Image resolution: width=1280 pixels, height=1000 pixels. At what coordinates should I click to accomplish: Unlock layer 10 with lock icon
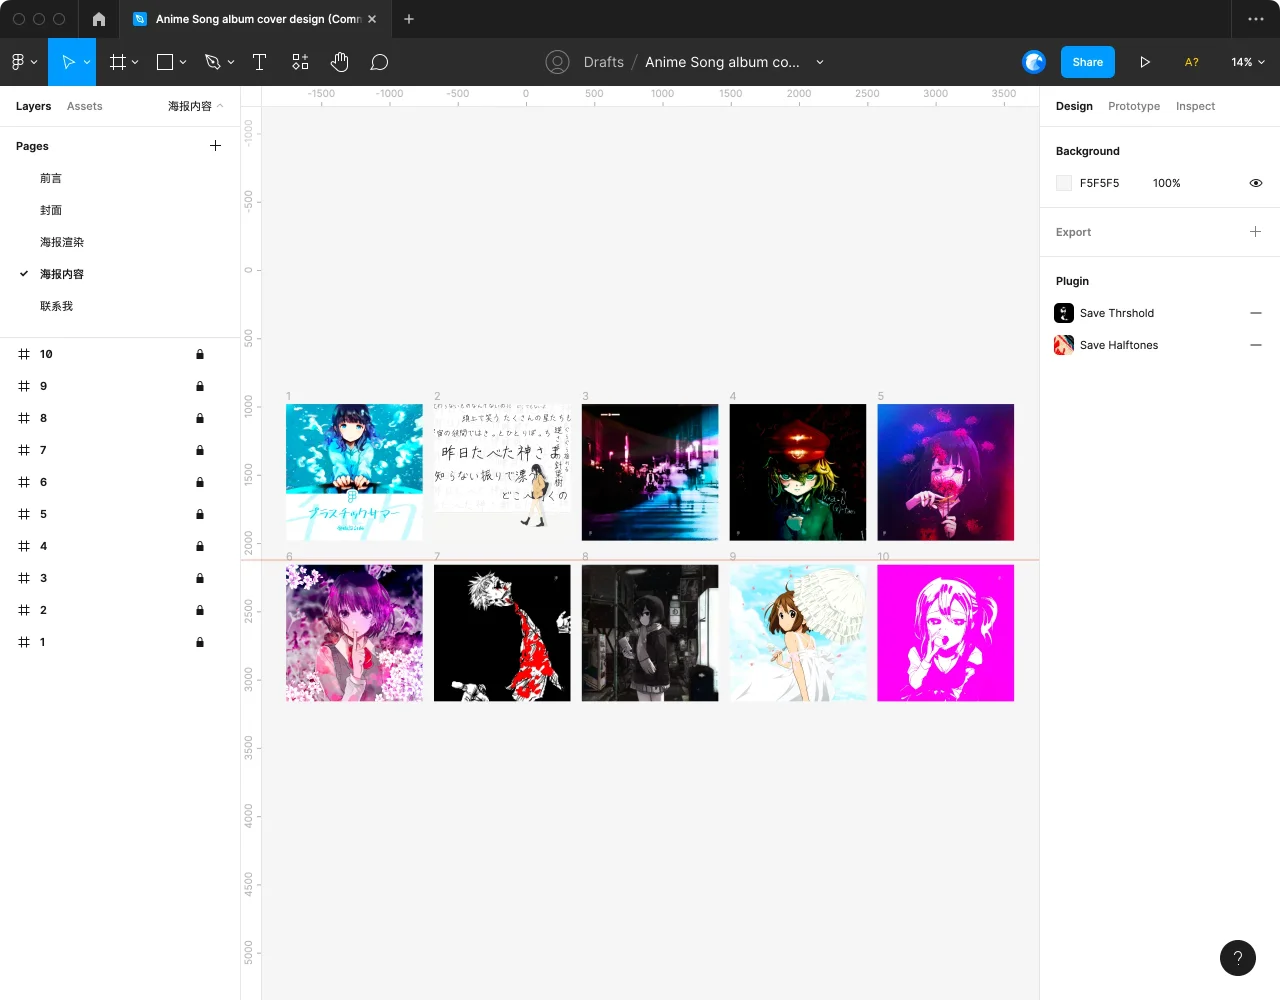[200, 354]
